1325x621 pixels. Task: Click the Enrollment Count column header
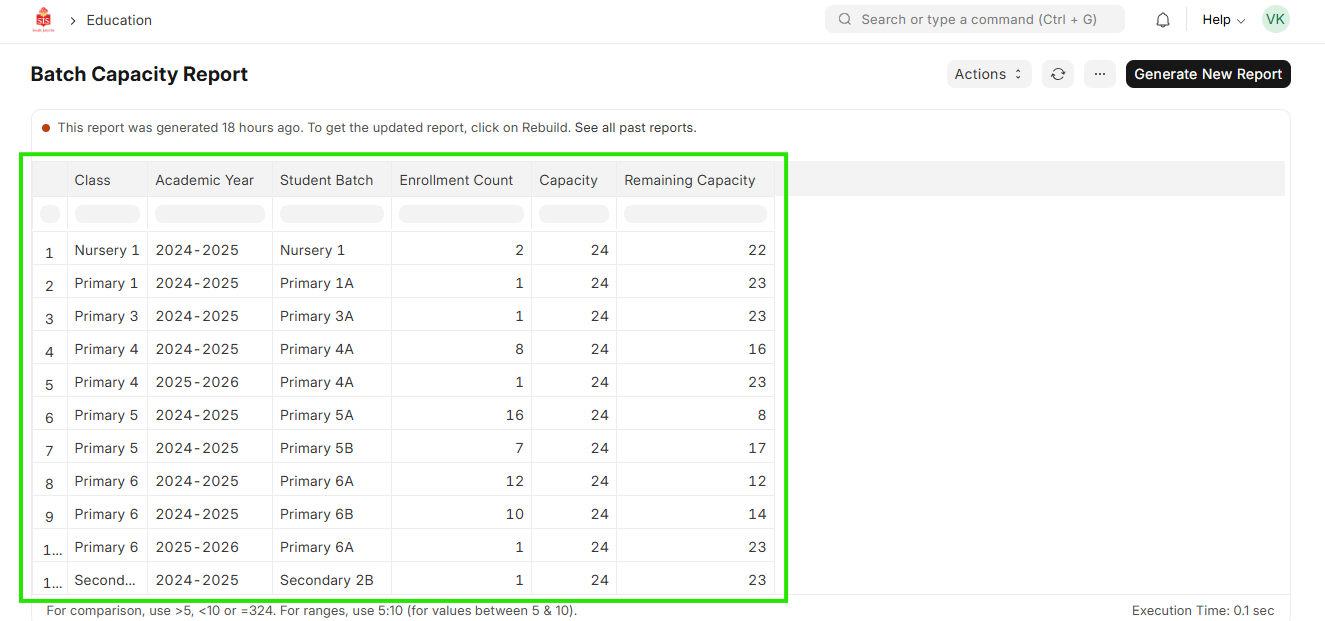(x=456, y=180)
